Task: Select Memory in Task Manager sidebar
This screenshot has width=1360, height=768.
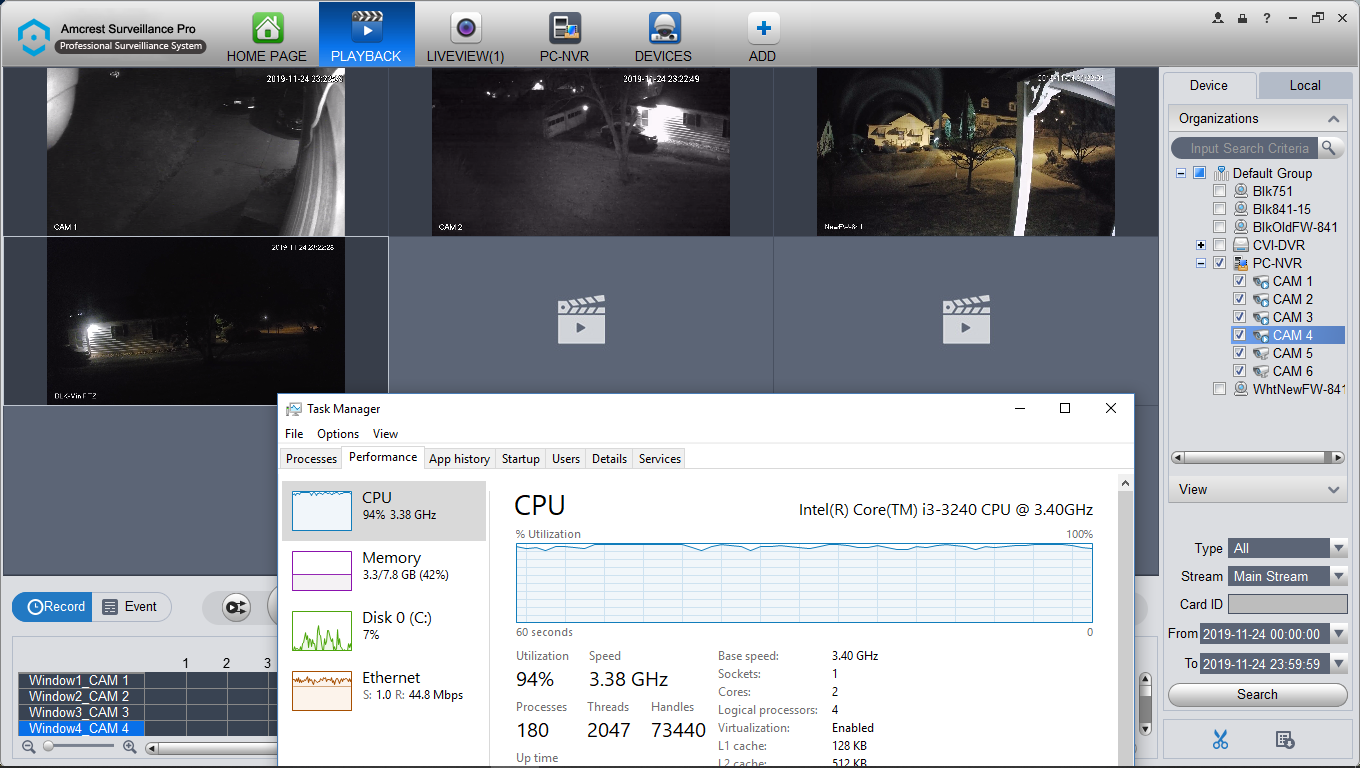Action: click(384, 570)
